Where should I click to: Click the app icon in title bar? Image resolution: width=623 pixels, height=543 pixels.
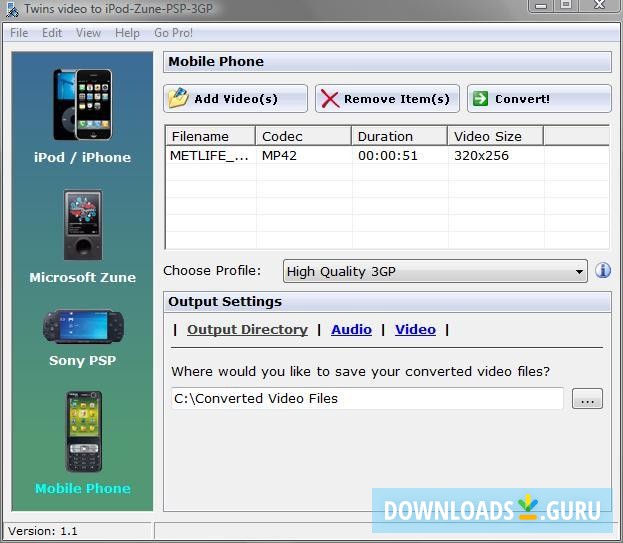pyautogui.click(x=12, y=10)
